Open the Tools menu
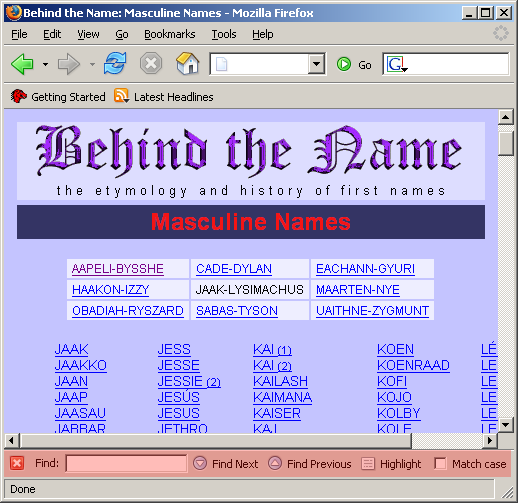 pos(224,34)
